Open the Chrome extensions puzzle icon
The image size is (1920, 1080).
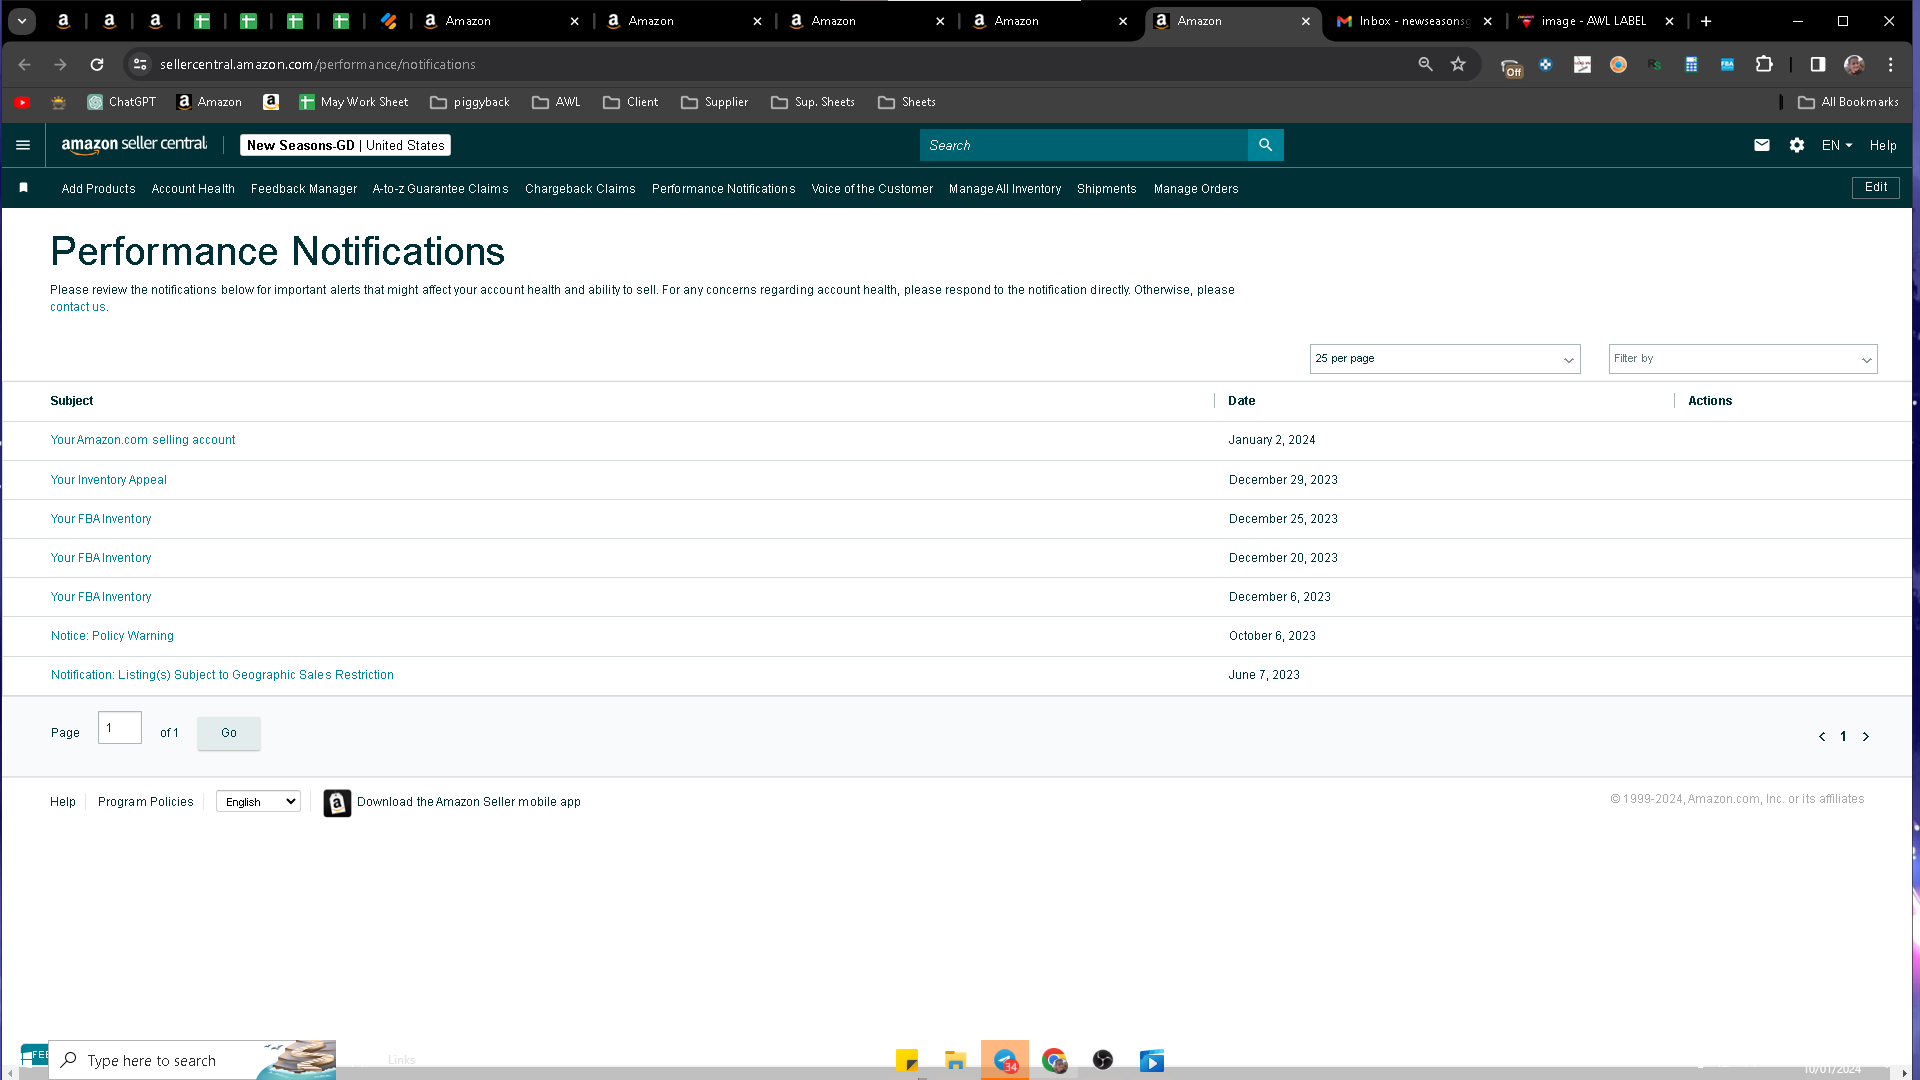(x=1764, y=65)
